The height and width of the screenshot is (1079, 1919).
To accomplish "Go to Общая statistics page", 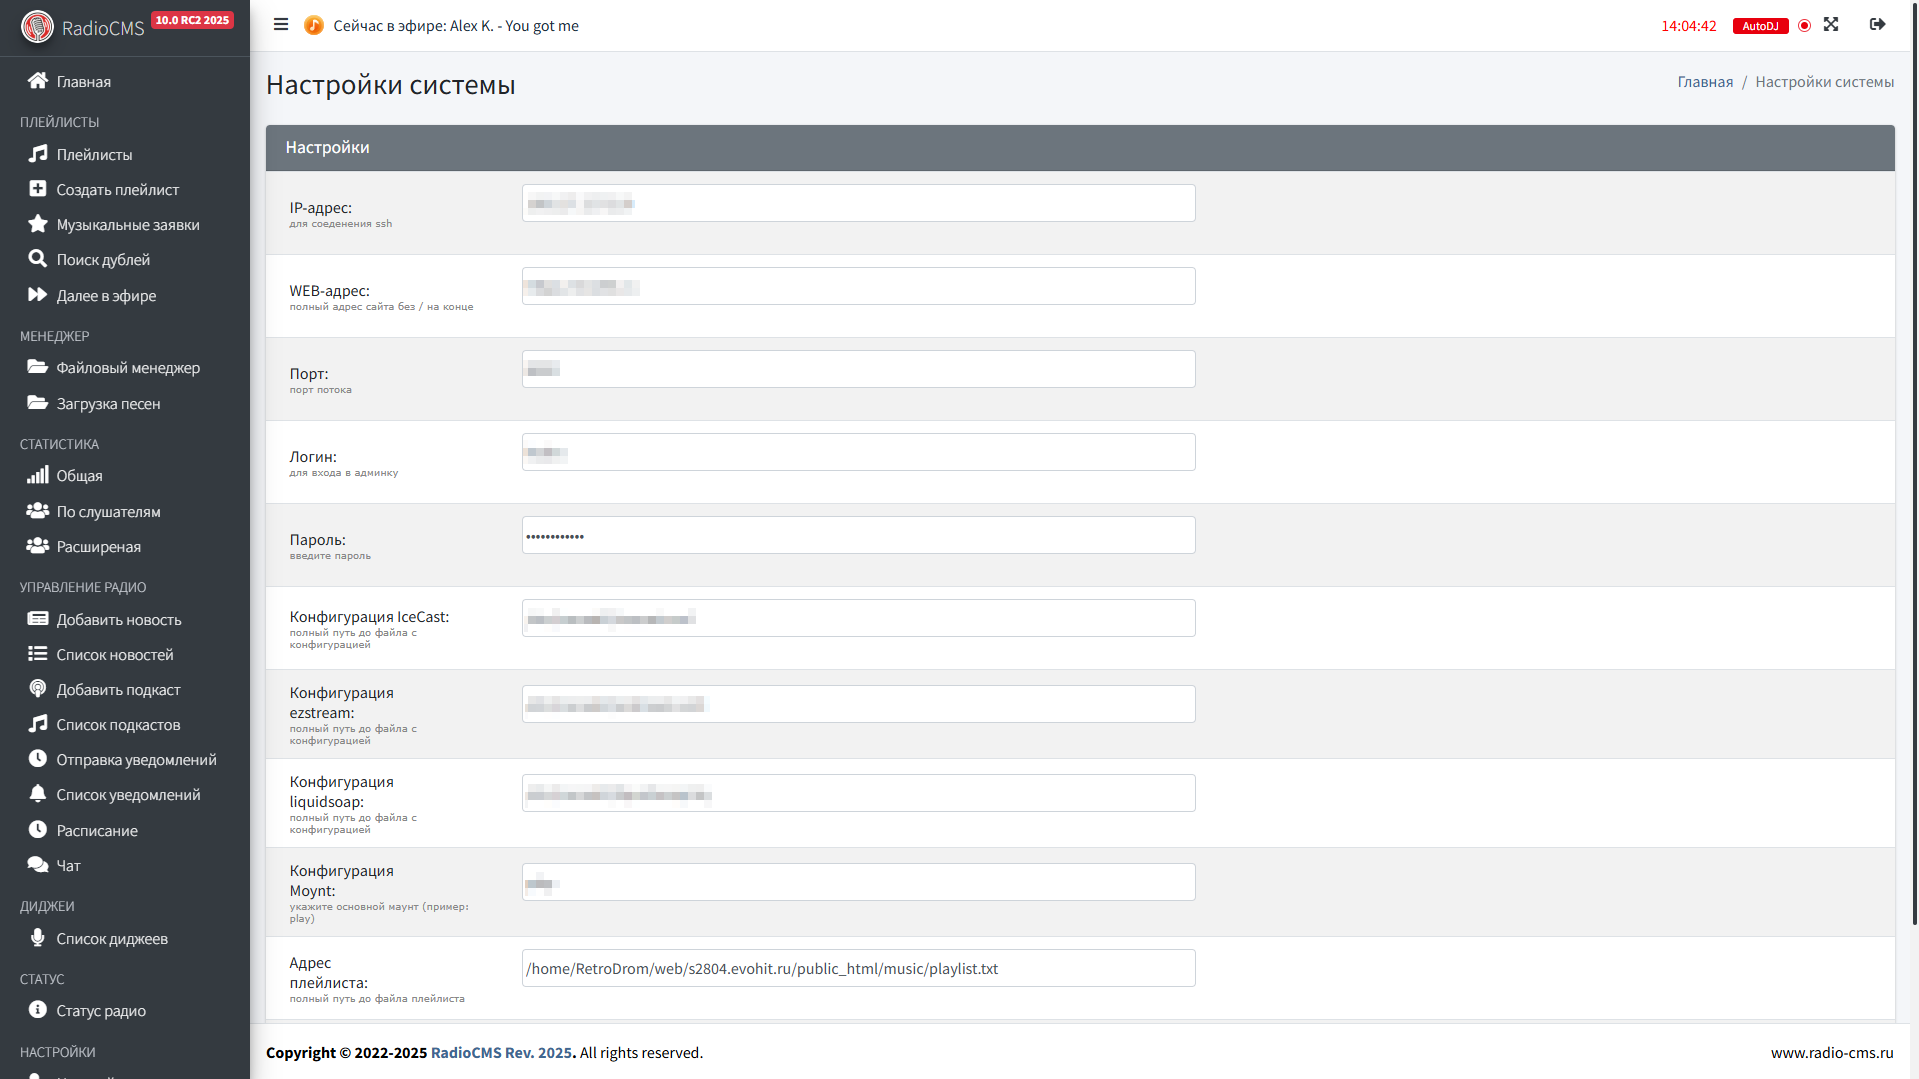I will tap(79, 476).
